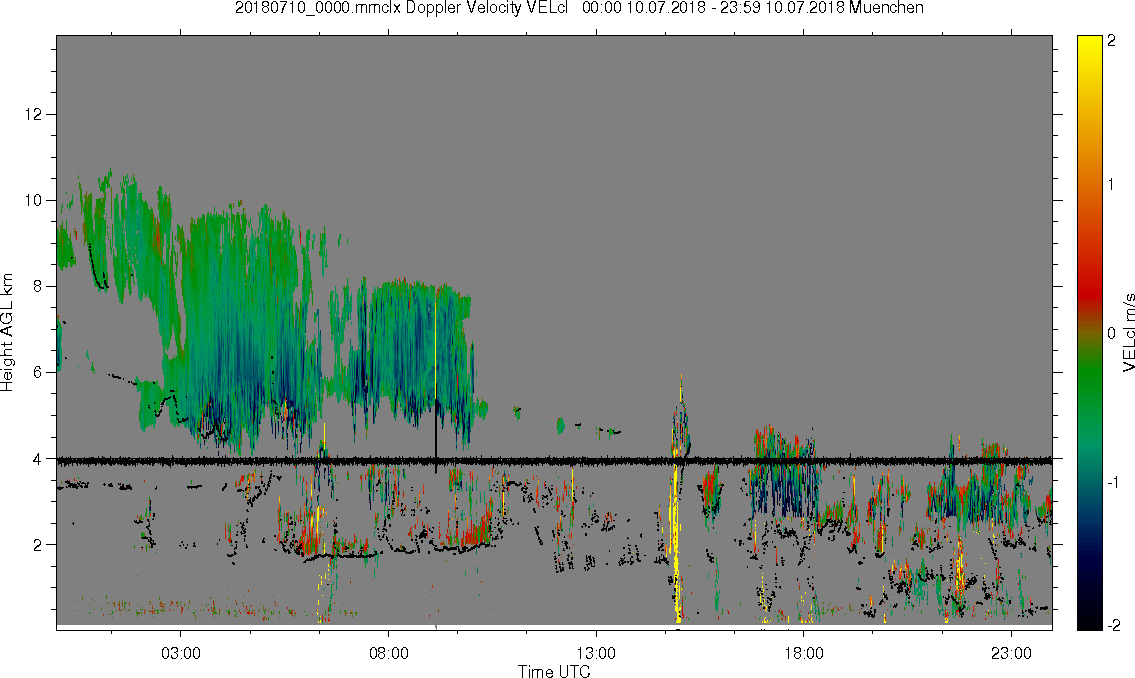
Task: Click the yellow top of the colorbar
Action: (1089, 51)
